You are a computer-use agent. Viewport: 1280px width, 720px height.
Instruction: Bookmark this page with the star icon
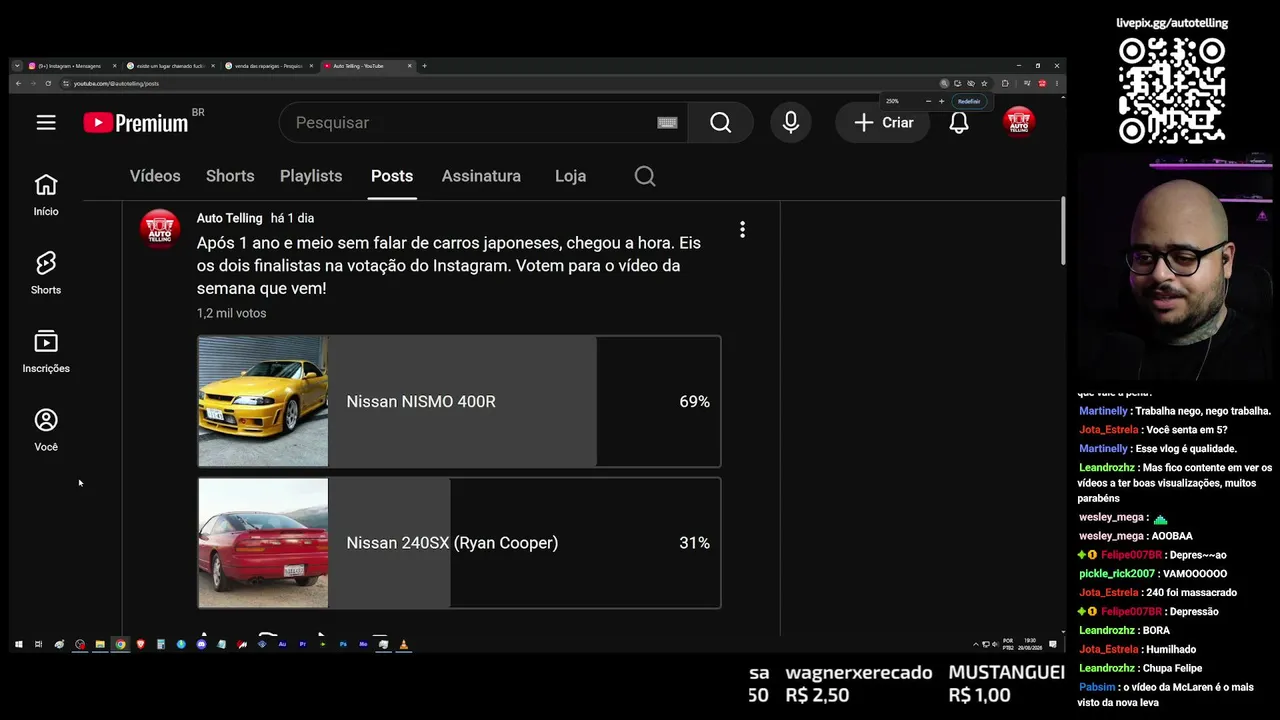click(x=984, y=83)
